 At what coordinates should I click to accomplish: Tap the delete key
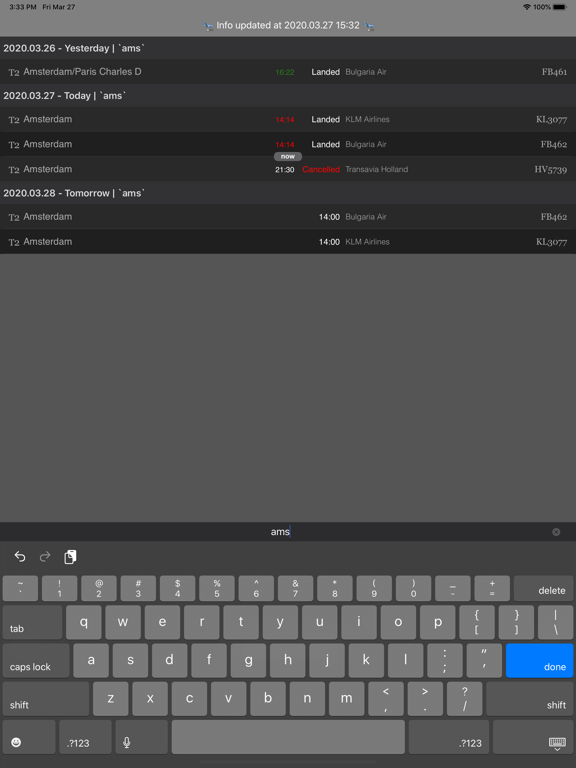(x=543, y=588)
